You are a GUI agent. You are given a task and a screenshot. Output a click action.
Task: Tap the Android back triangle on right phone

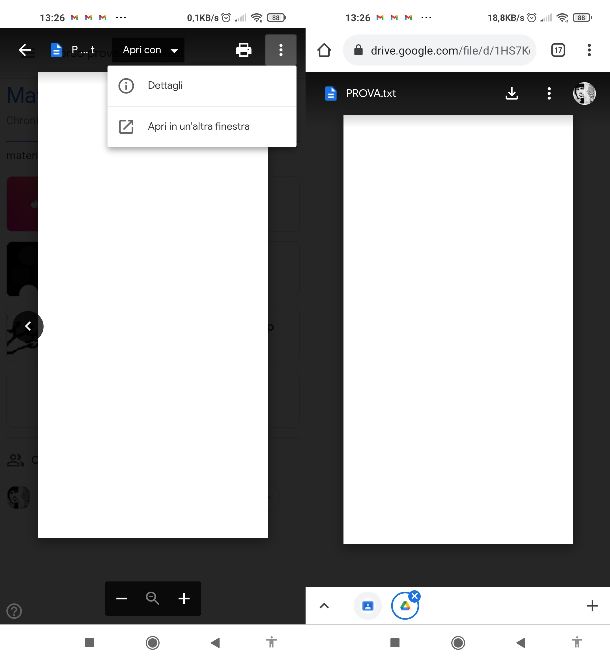(x=520, y=643)
